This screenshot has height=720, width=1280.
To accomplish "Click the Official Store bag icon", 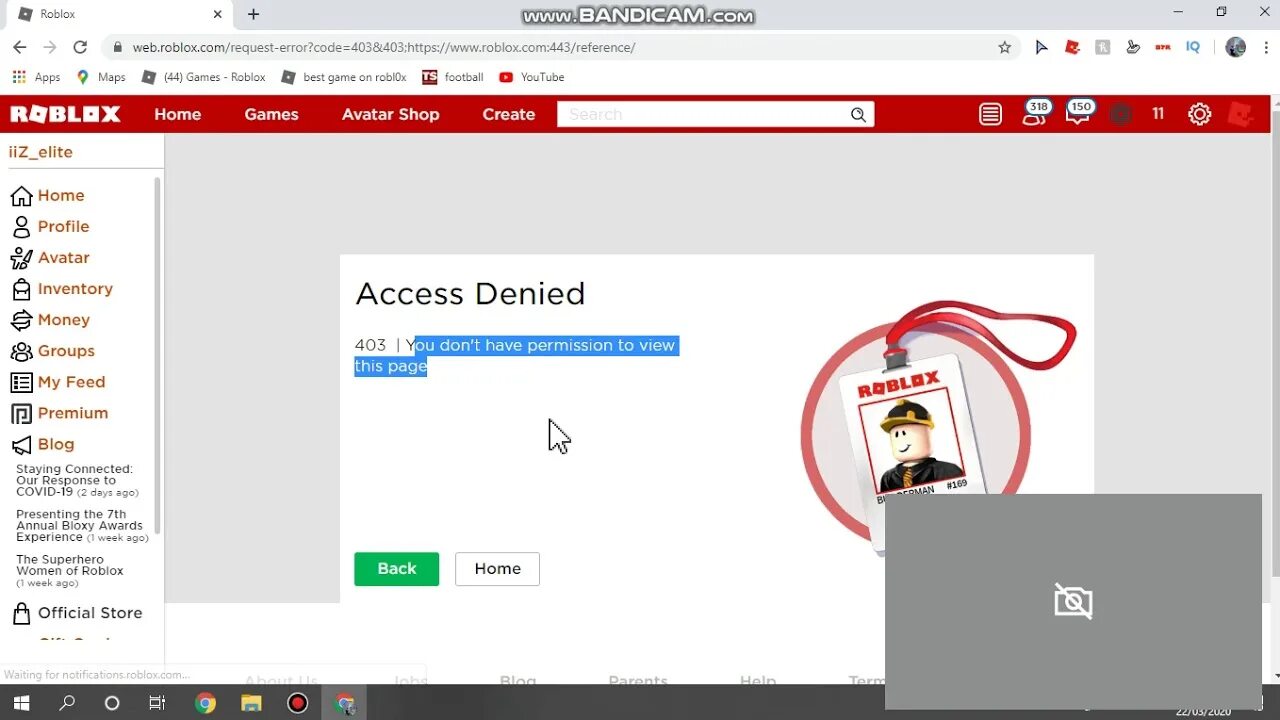I will pyautogui.click(x=21, y=613).
